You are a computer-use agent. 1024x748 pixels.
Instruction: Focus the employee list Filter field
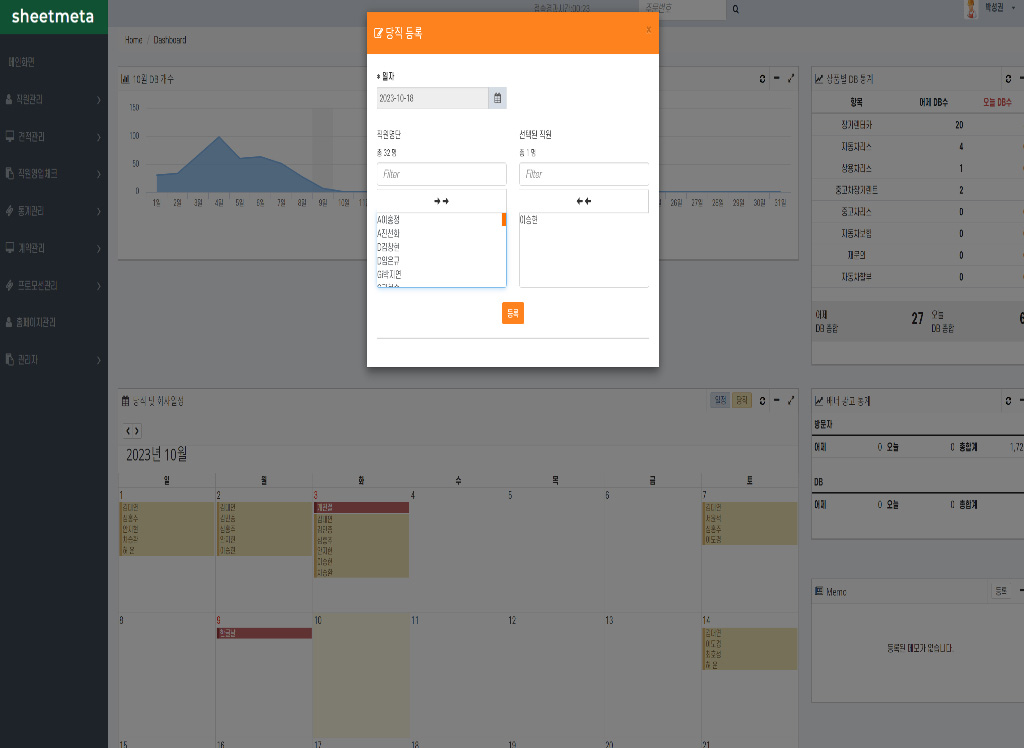coord(441,174)
